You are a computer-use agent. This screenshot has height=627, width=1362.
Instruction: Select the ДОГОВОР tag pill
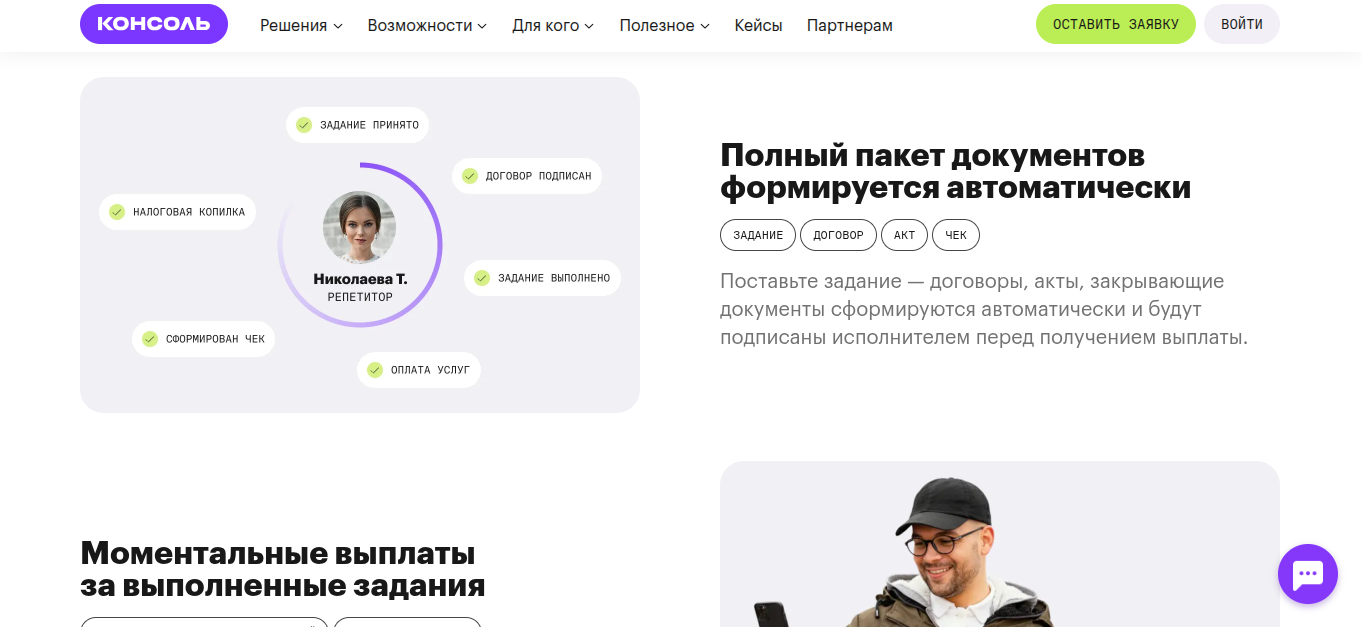(838, 235)
